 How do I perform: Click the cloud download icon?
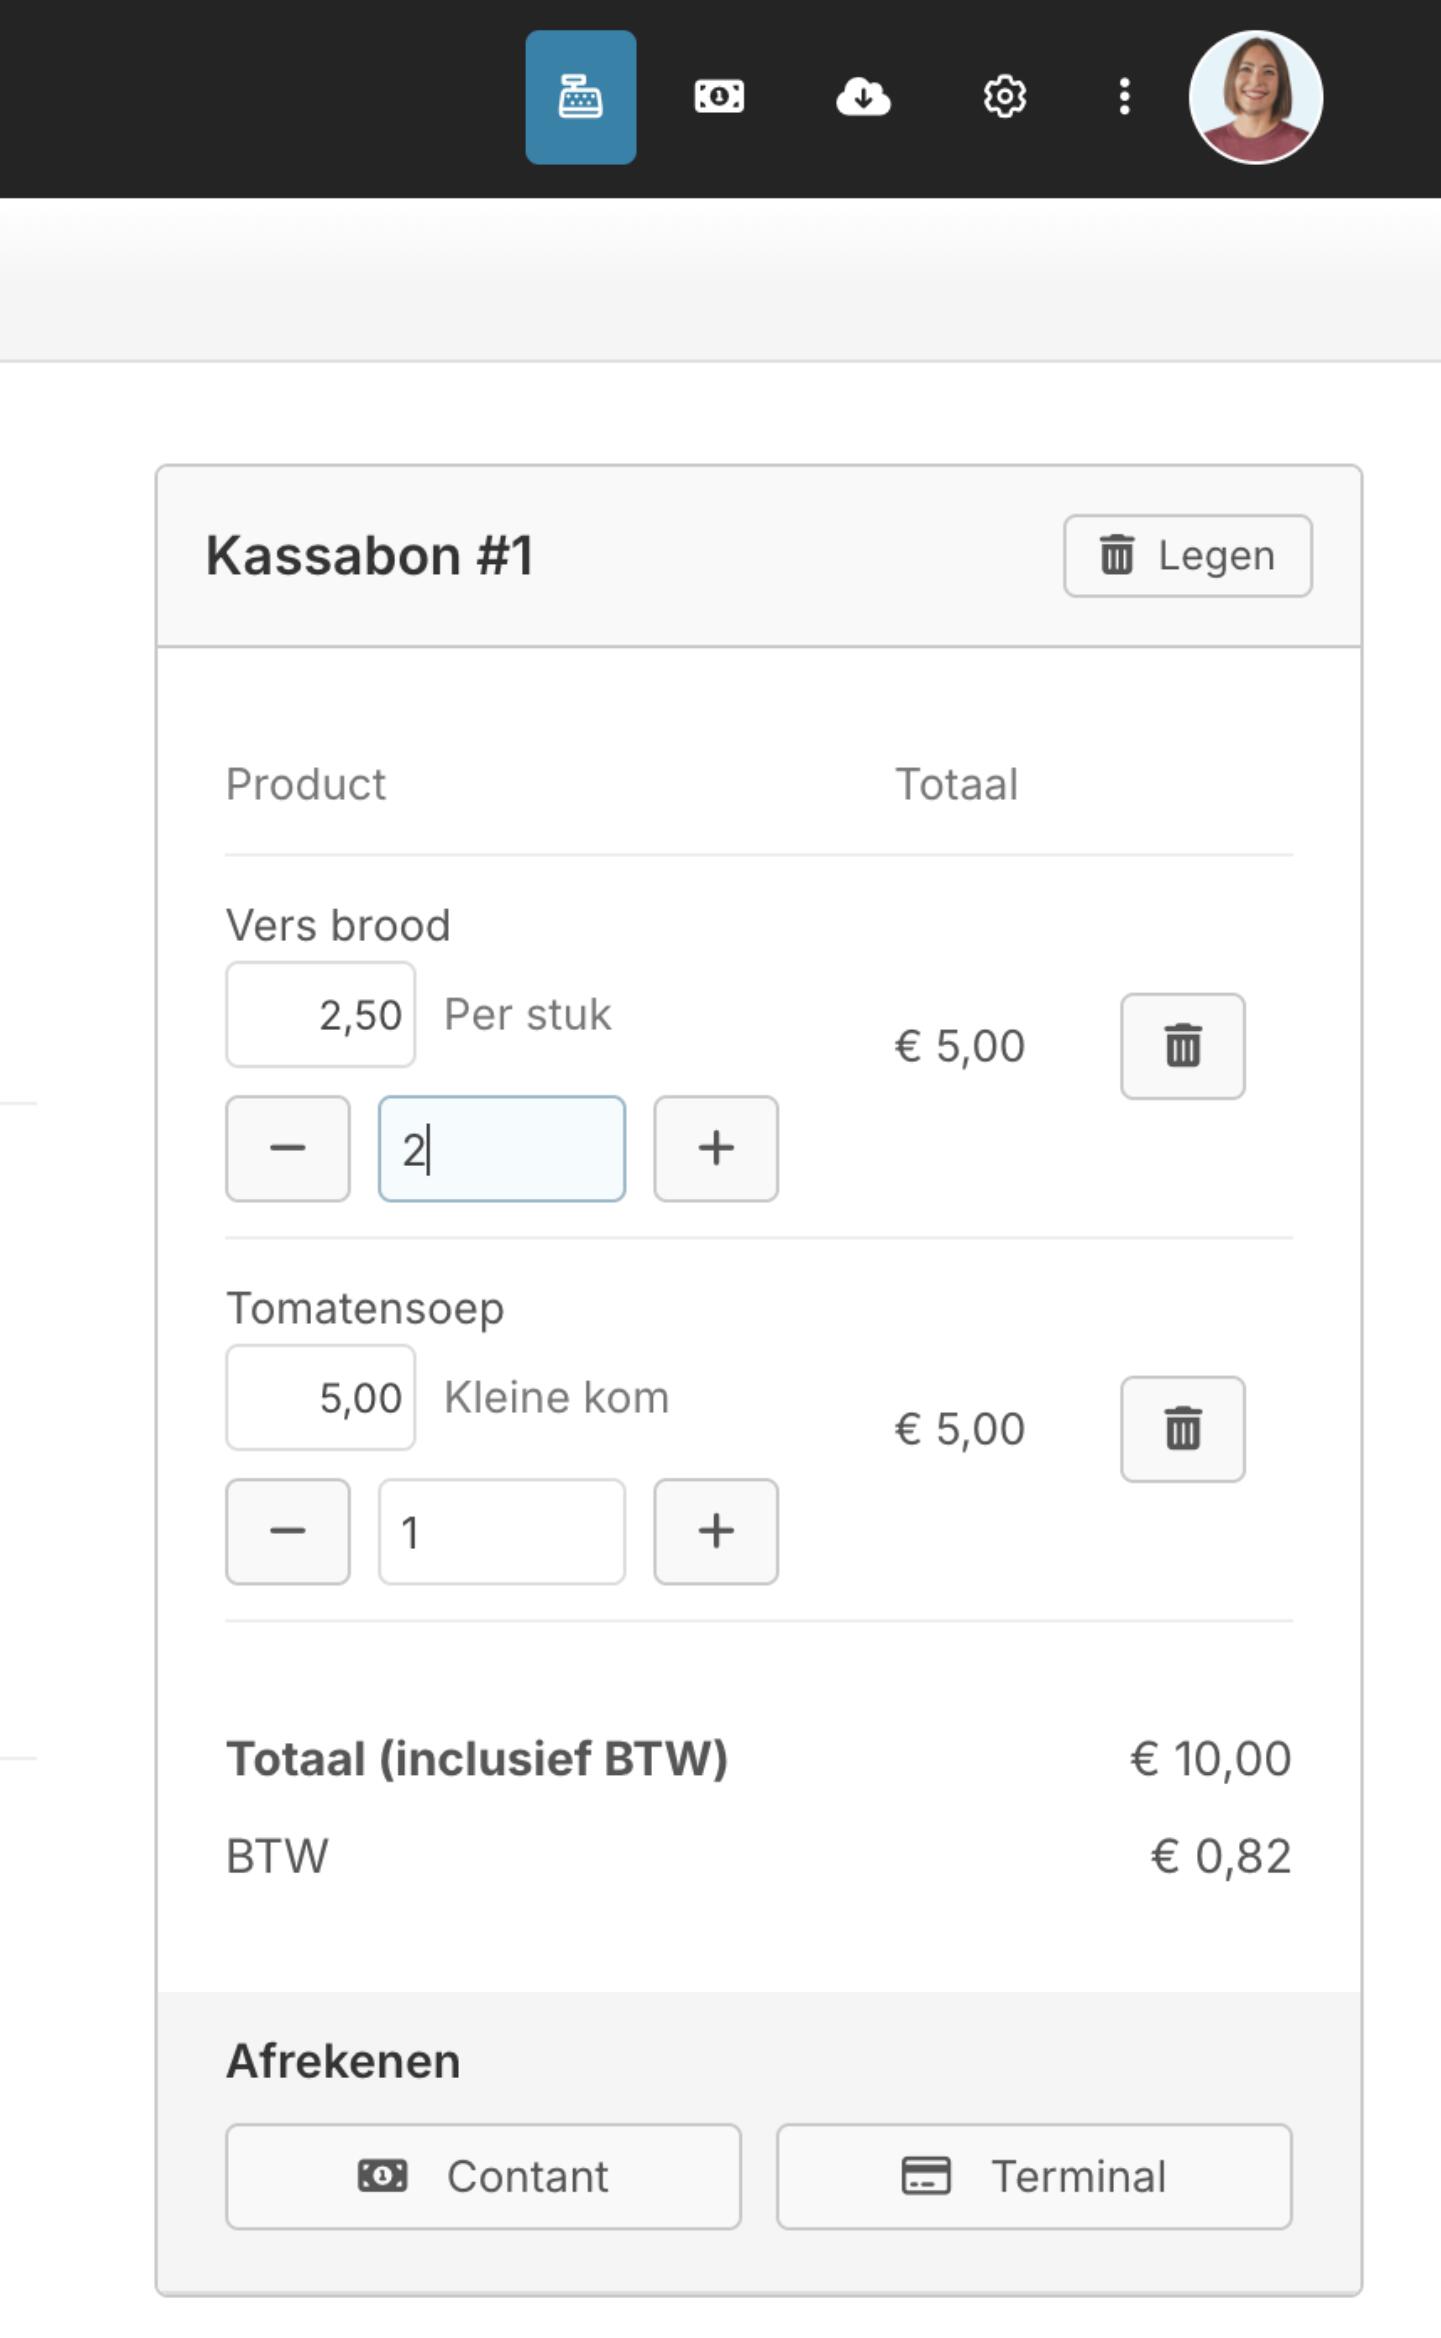[x=863, y=97]
